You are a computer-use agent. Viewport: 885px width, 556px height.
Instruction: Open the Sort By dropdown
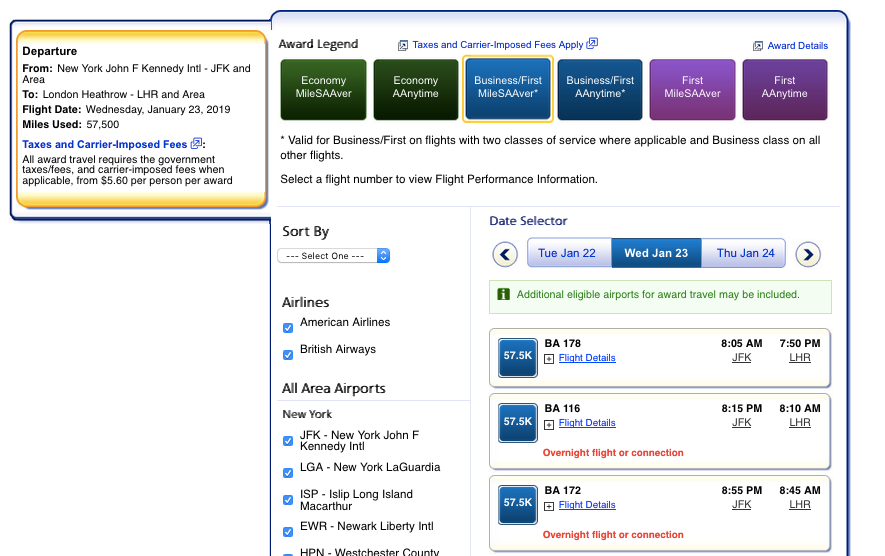[x=333, y=256]
